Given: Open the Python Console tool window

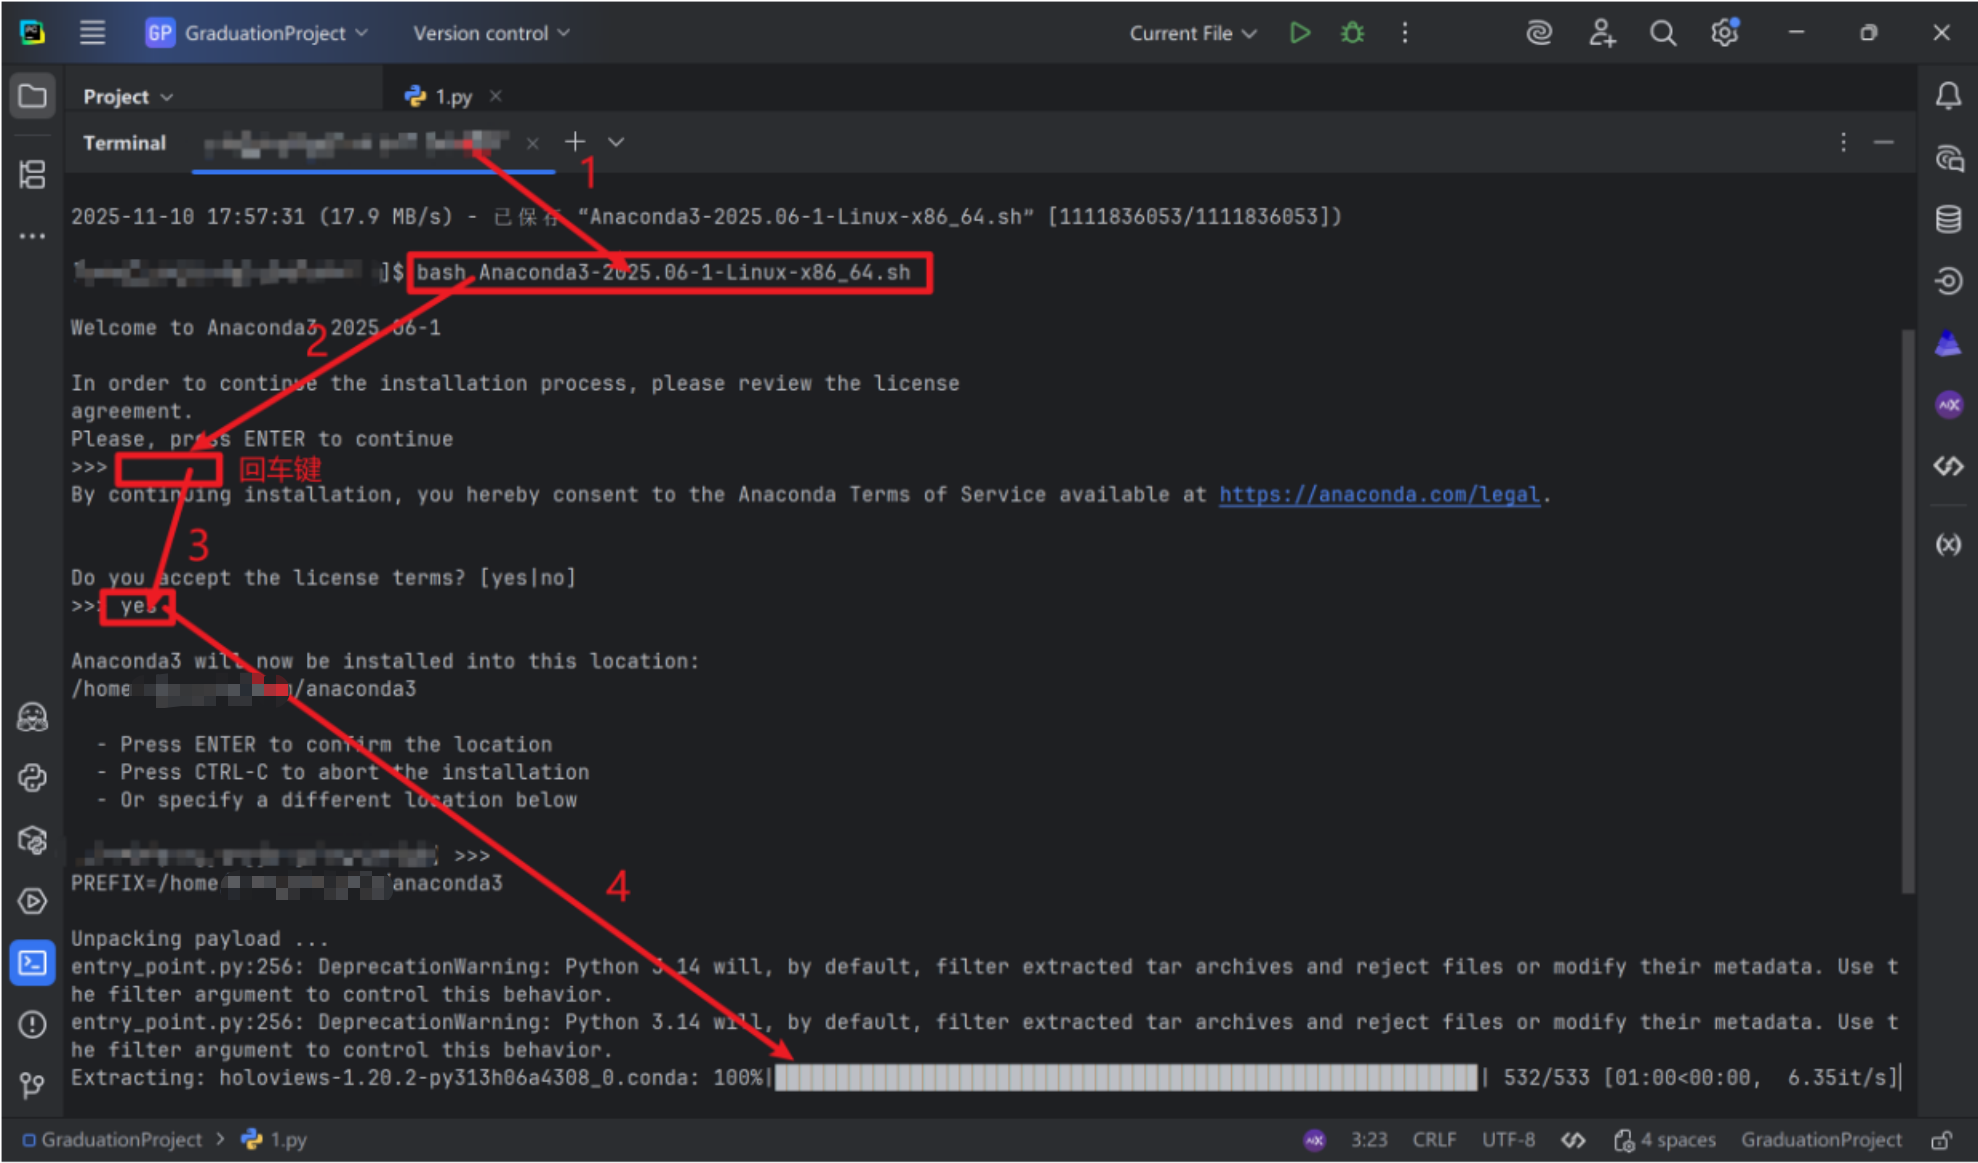Looking at the screenshot, I should [32, 778].
